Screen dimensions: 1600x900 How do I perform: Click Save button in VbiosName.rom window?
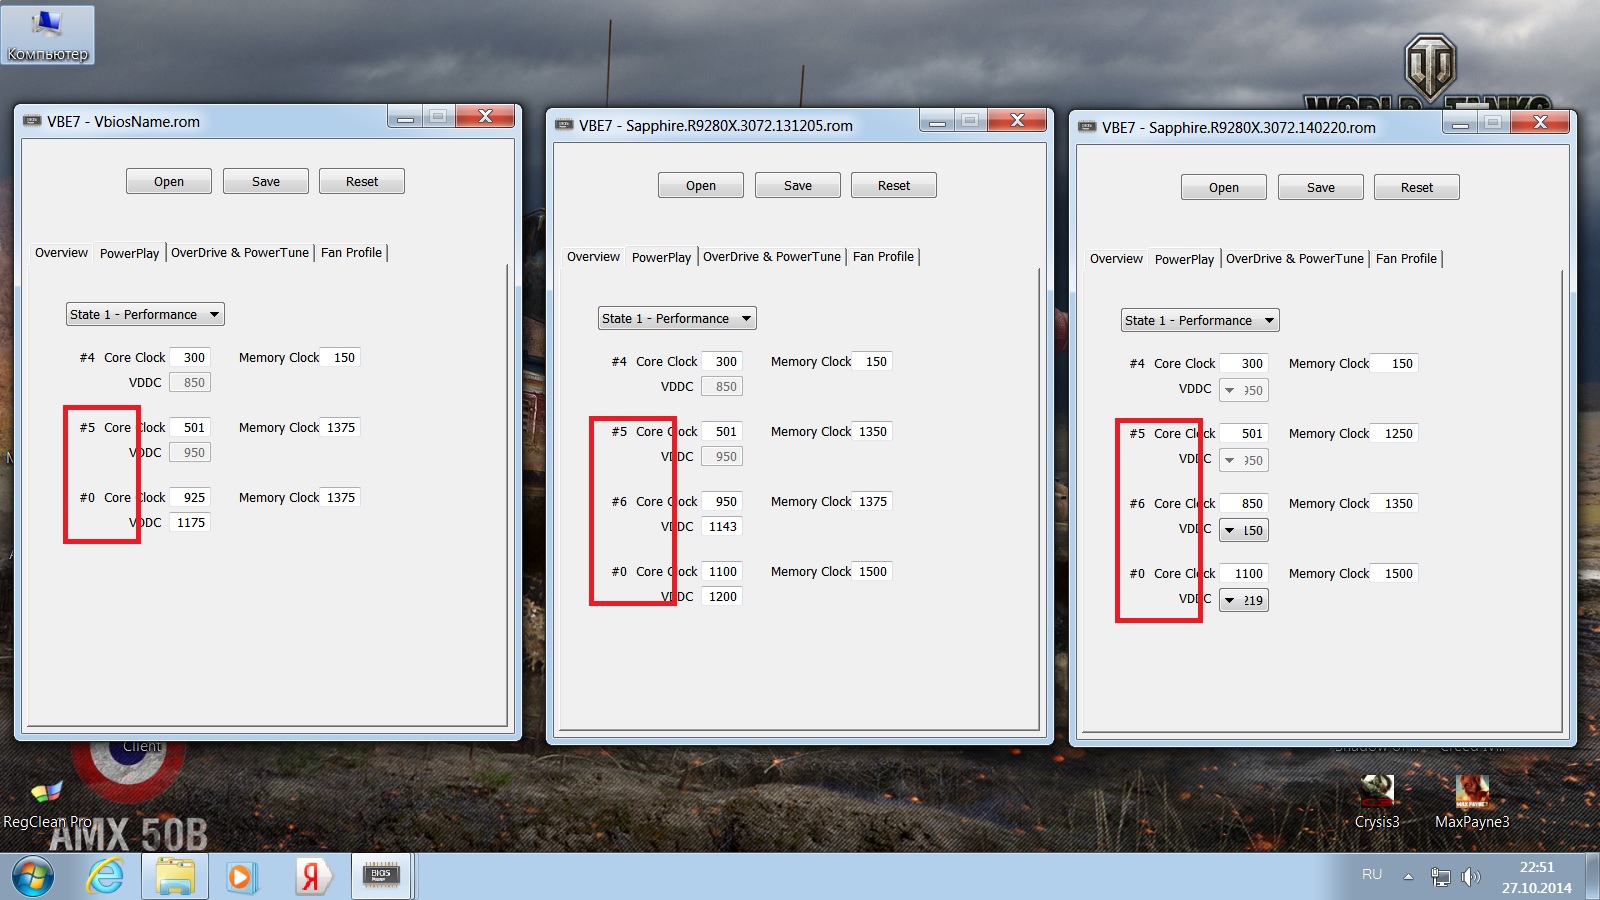(266, 181)
